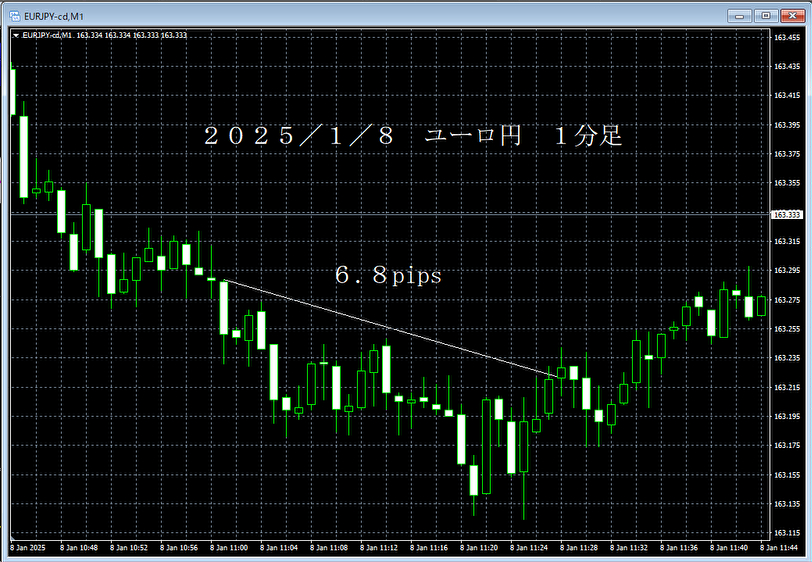The width and height of the screenshot is (812, 562).
Task: Select the white diagonal trend line
Action: click(x=390, y=328)
